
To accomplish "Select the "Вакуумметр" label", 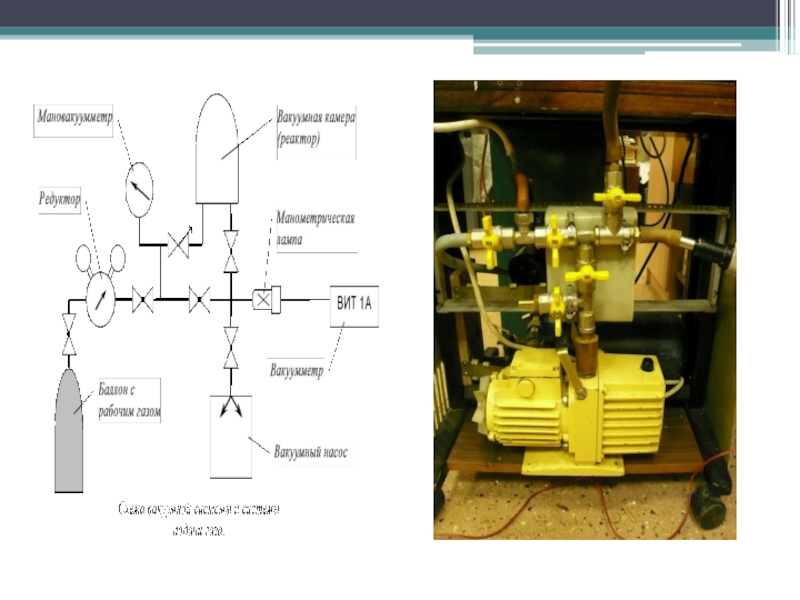I will click(296, 370).
